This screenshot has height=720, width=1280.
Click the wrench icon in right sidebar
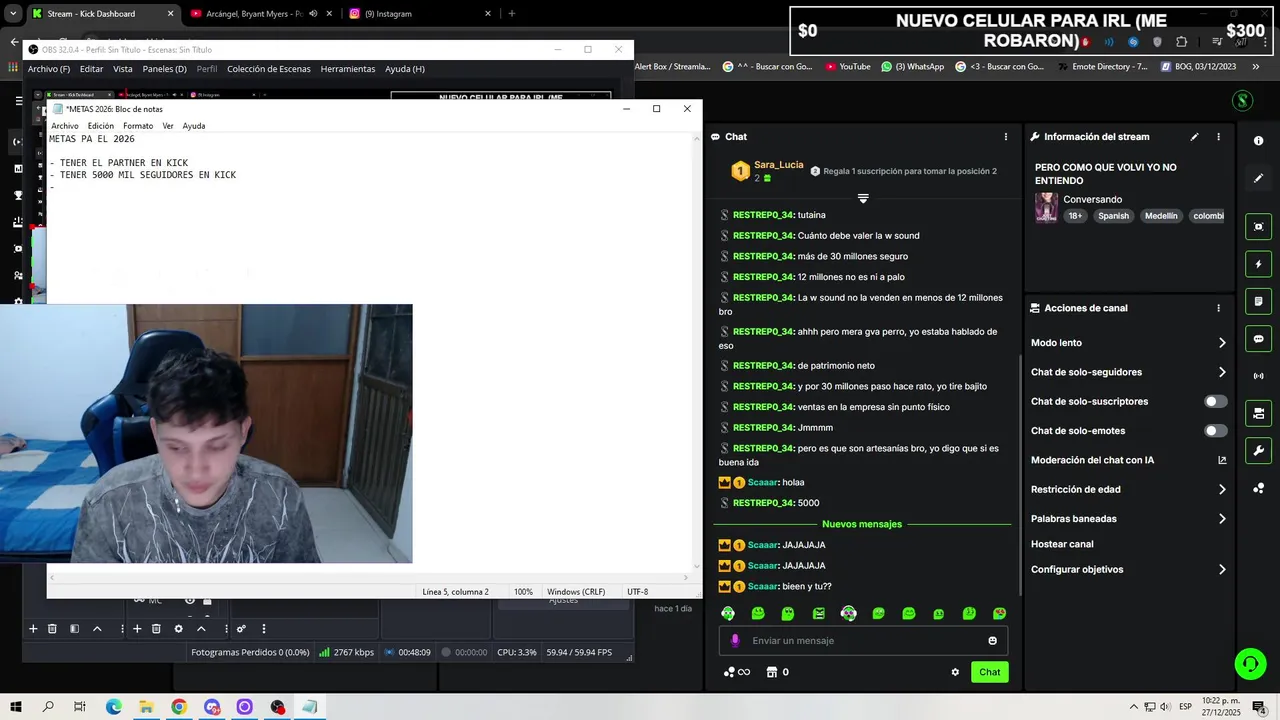tap(1258, 450)
